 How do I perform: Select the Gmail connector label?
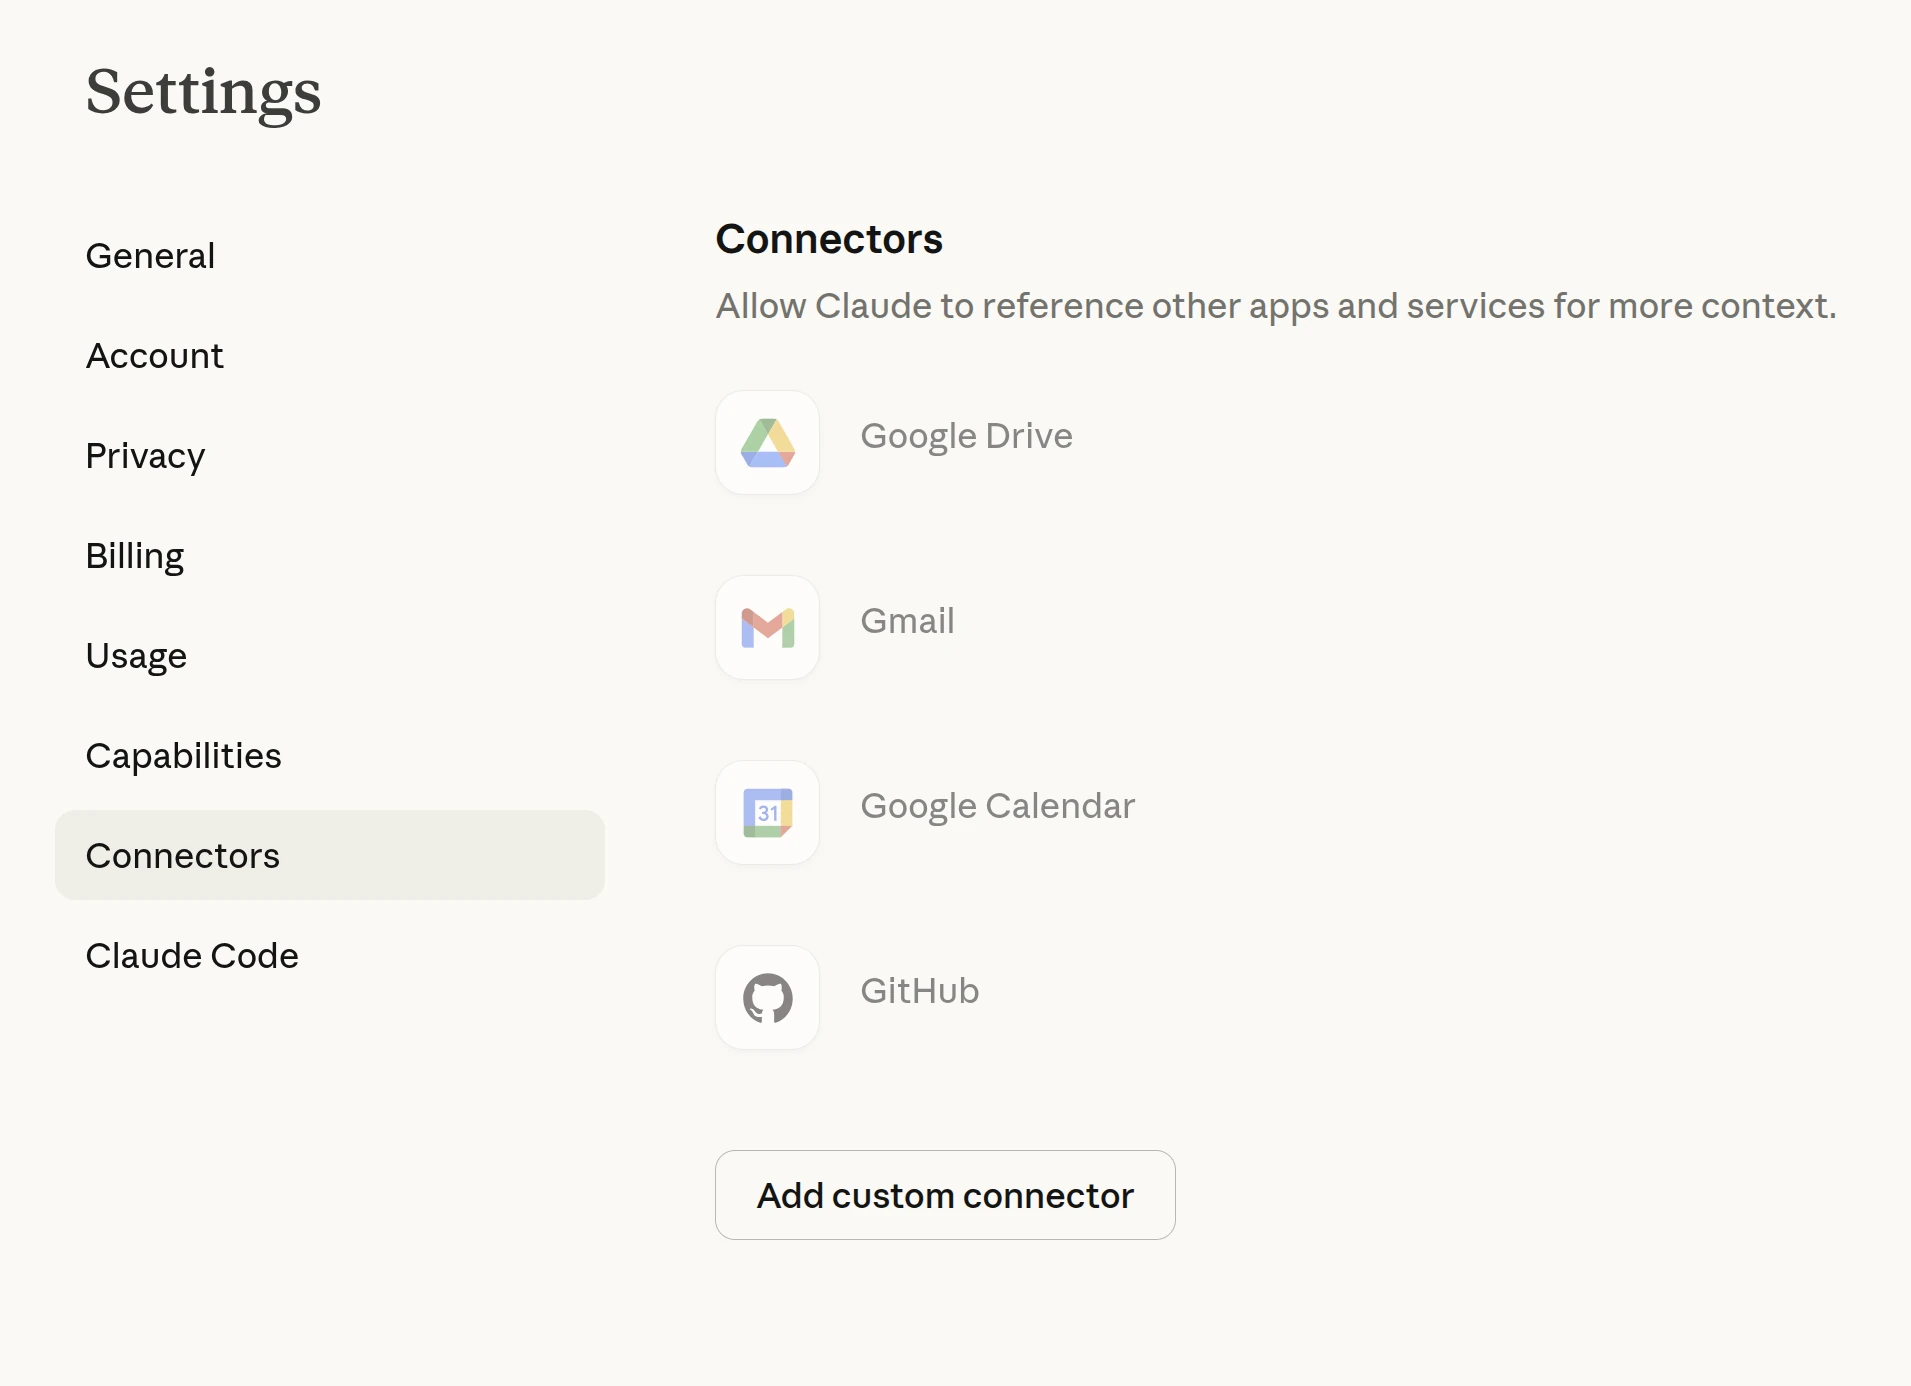point(907,621)
